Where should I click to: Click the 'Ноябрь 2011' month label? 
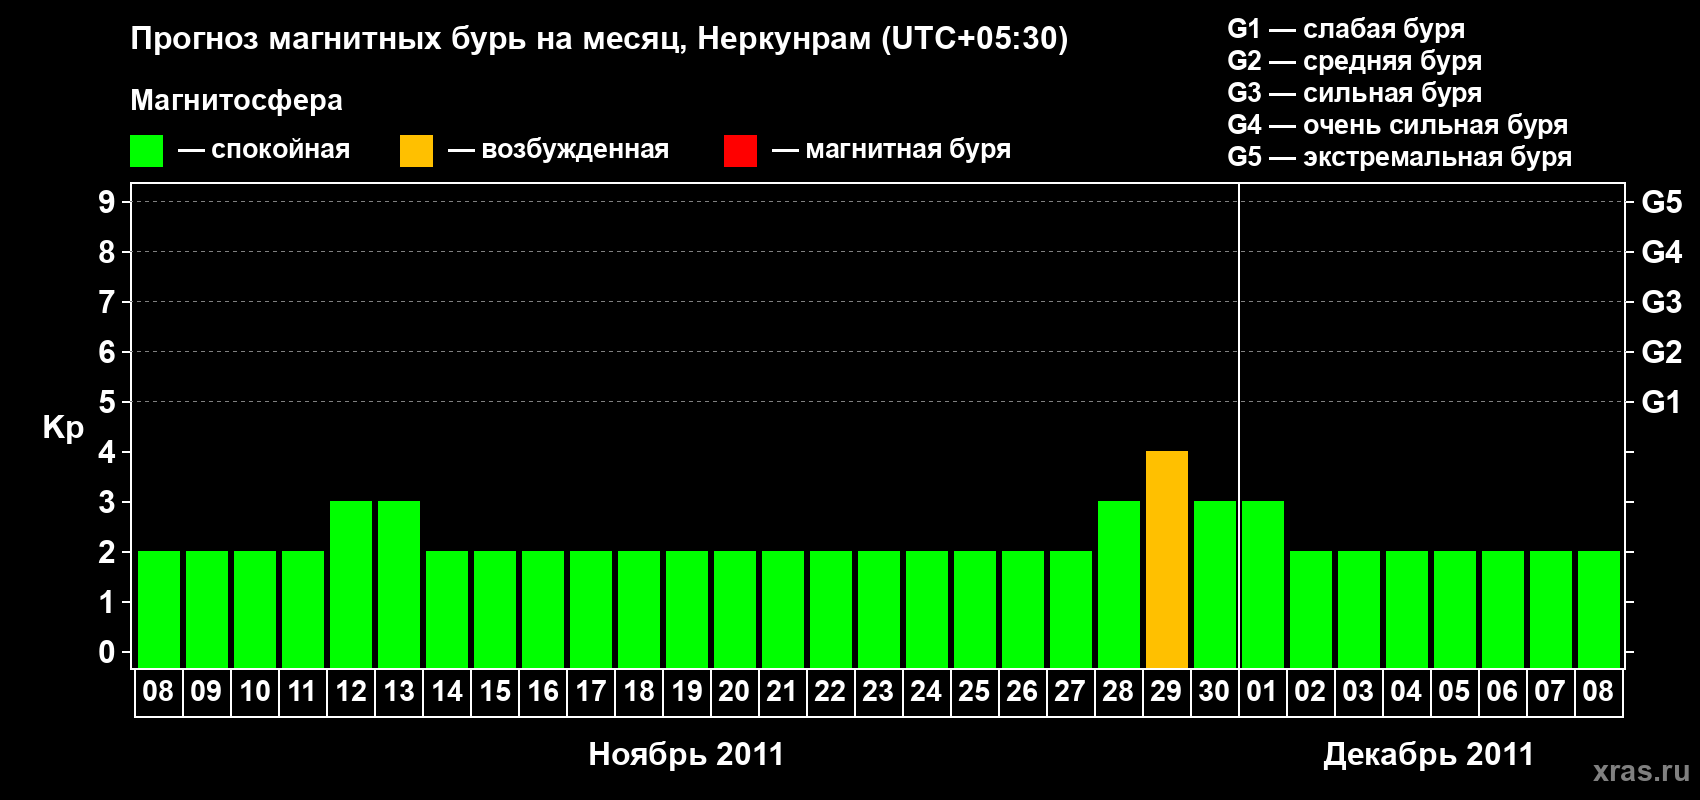(x=686, y=754)
